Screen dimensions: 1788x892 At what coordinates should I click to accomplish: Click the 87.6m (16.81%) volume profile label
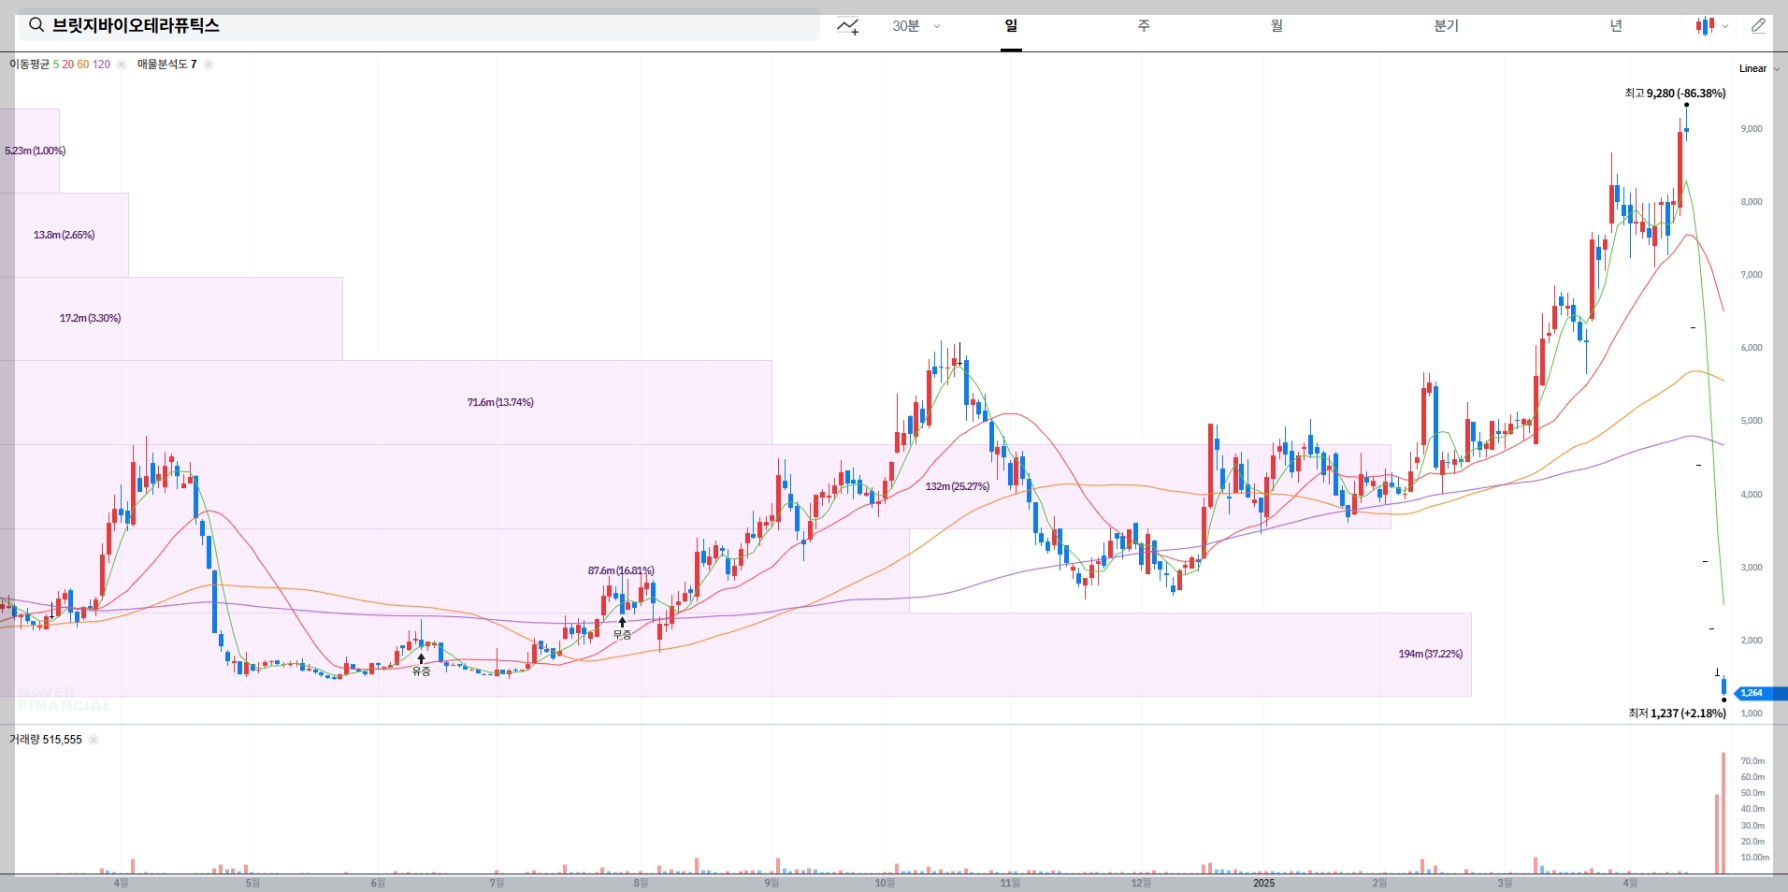(621, 571)
